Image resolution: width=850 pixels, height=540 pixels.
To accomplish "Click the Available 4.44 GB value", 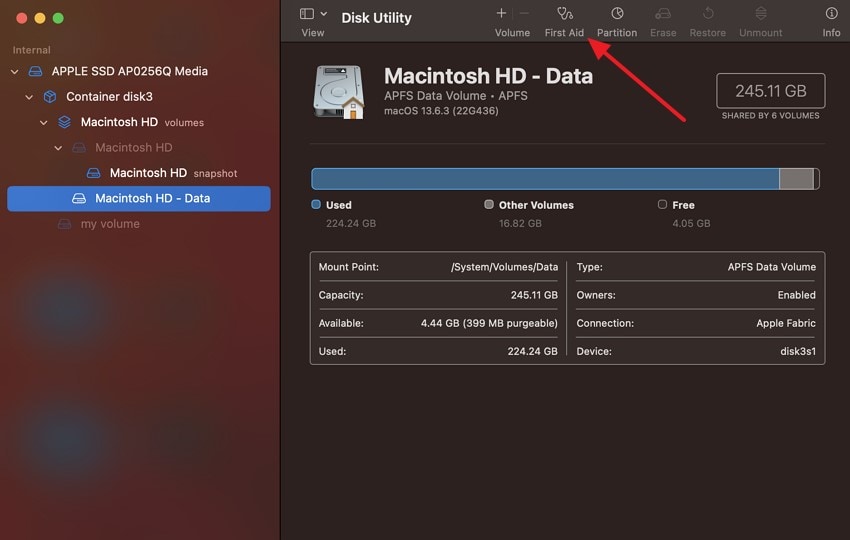I will pos(489,323).
